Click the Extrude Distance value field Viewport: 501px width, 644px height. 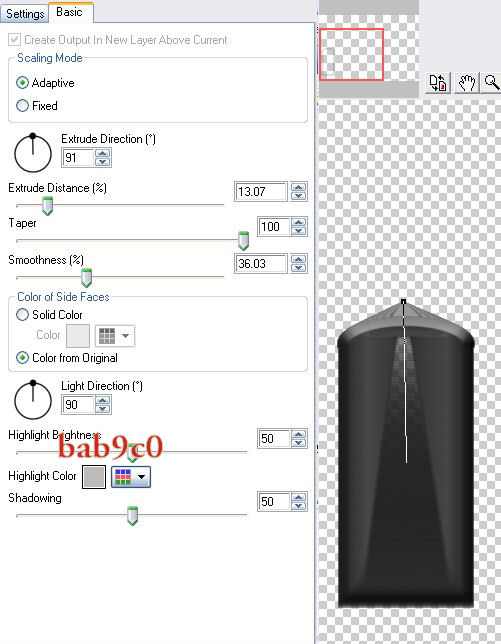coord(260,191)
